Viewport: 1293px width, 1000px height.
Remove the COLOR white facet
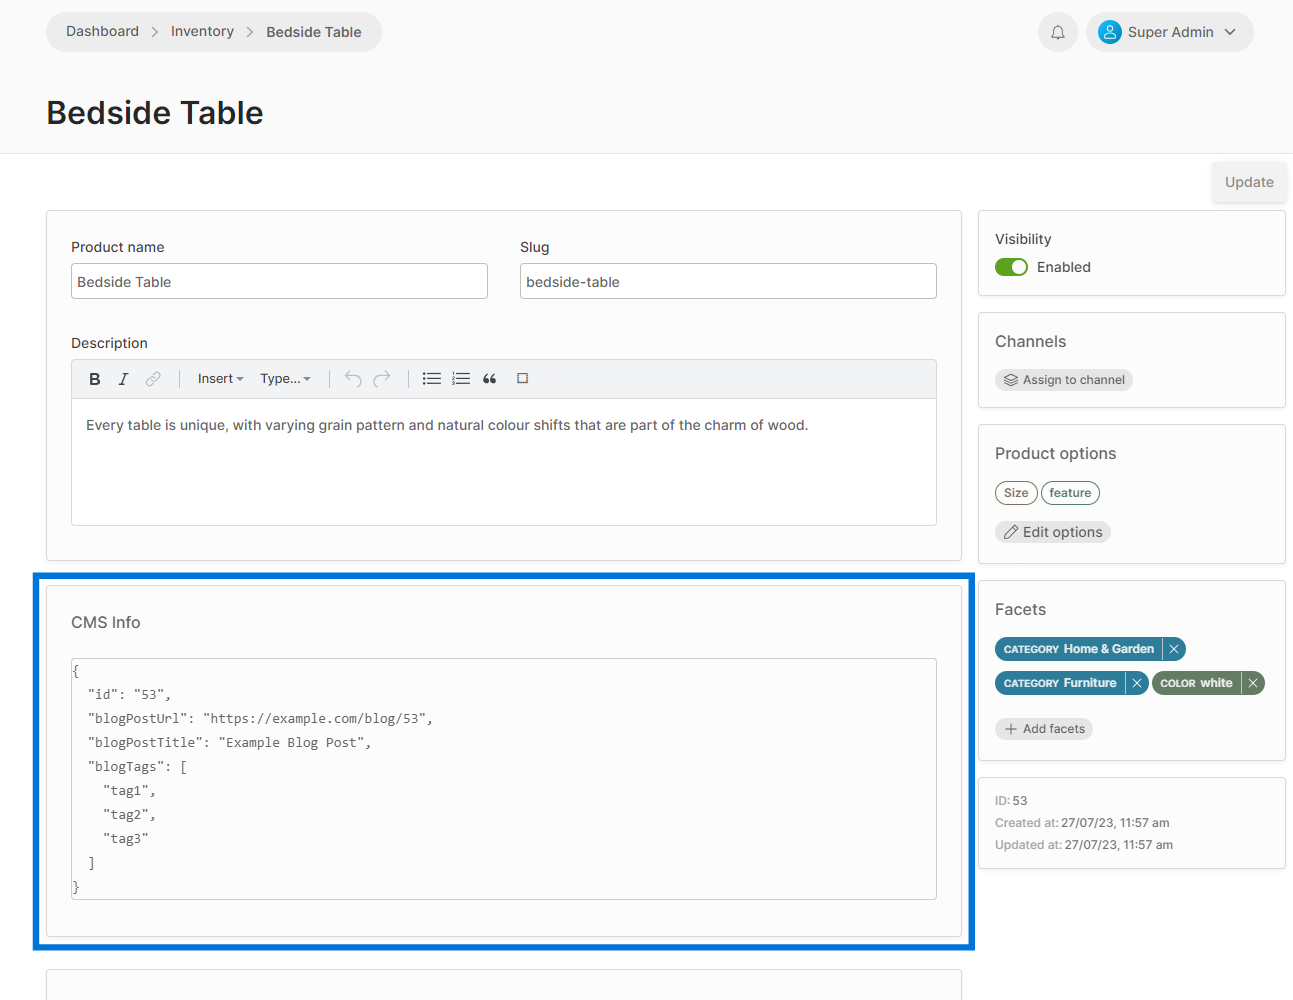pos(1253,682)
